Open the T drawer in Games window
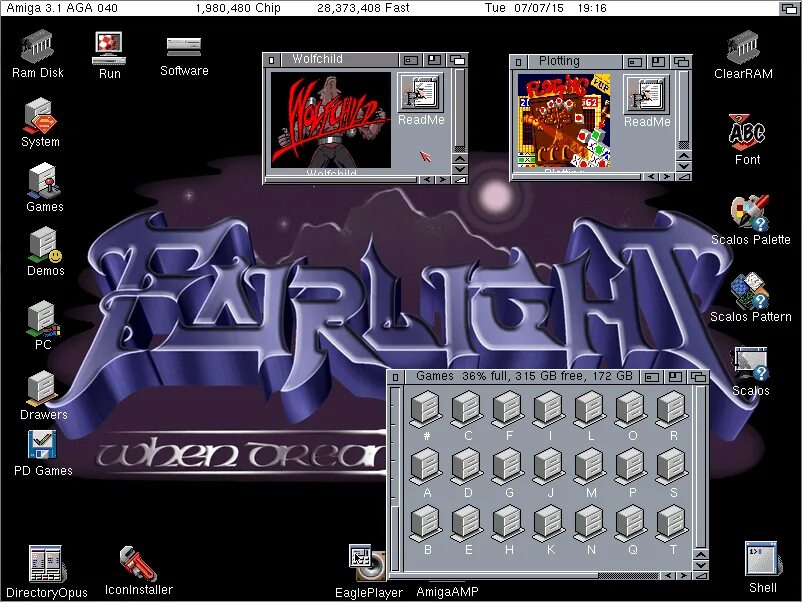 pyautogui.click(x=672, y=529)
